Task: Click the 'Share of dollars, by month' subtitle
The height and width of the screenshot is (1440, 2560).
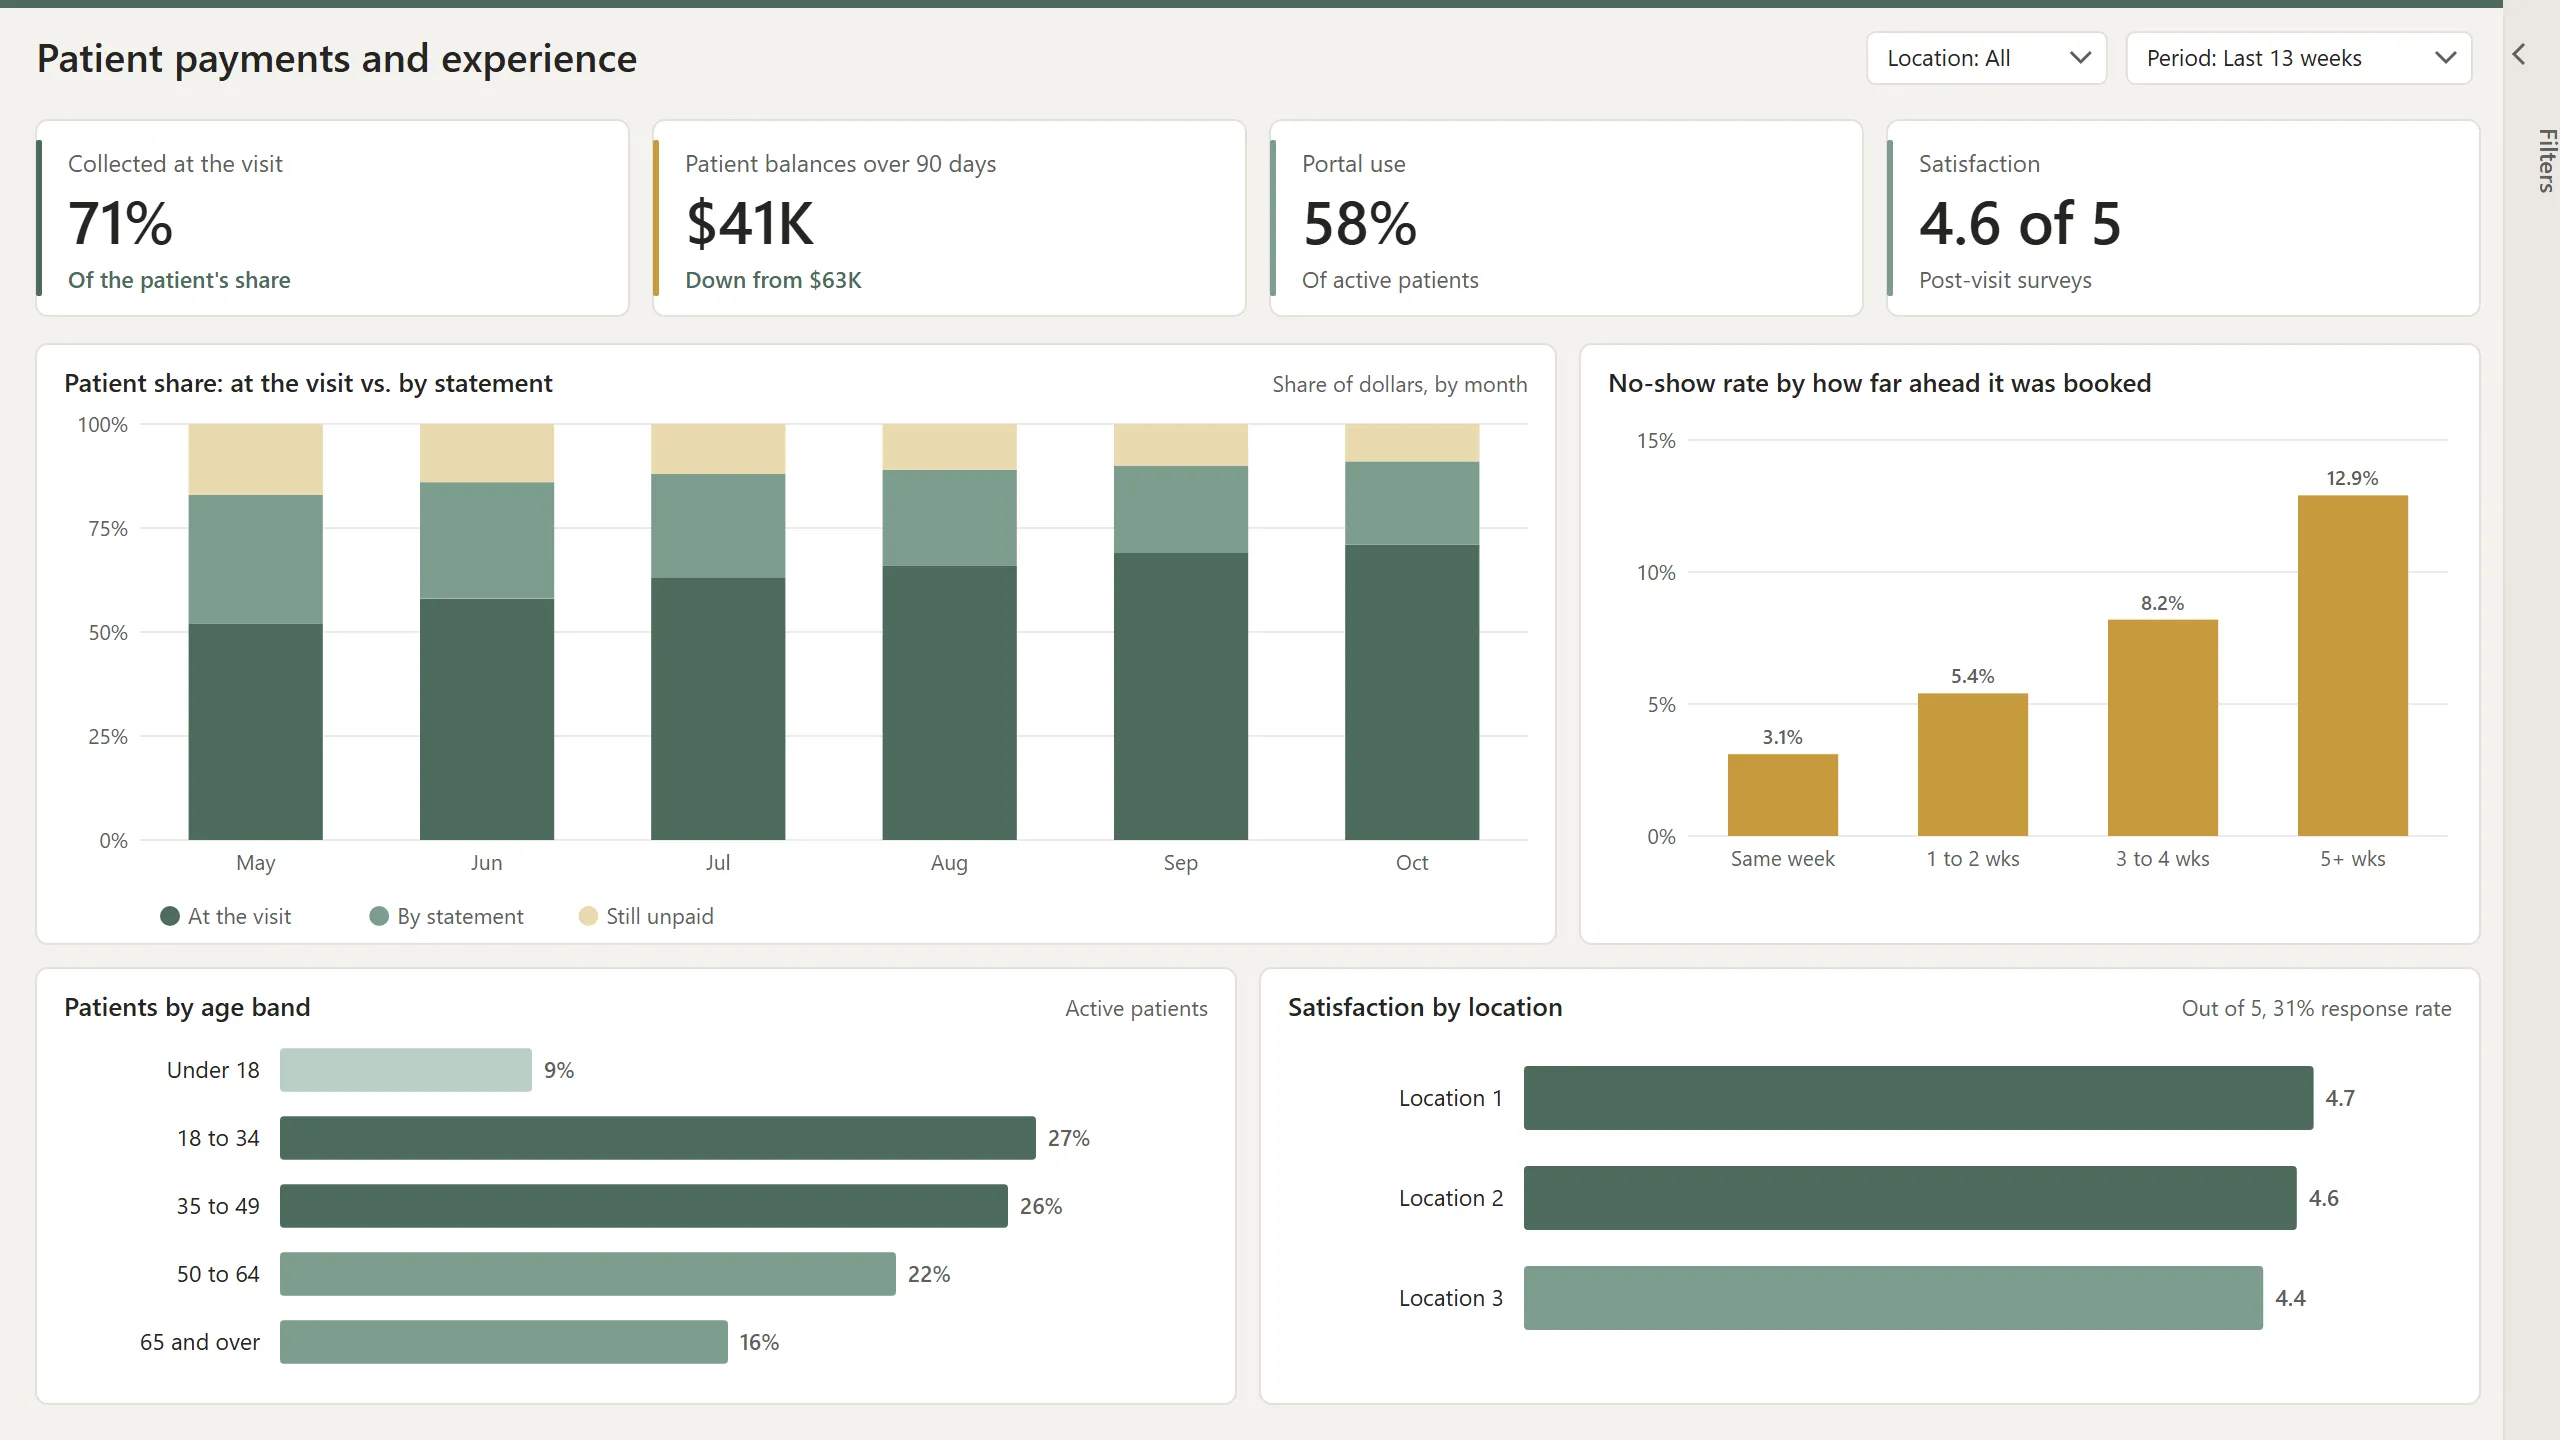Action: (x=1399, y=384)
